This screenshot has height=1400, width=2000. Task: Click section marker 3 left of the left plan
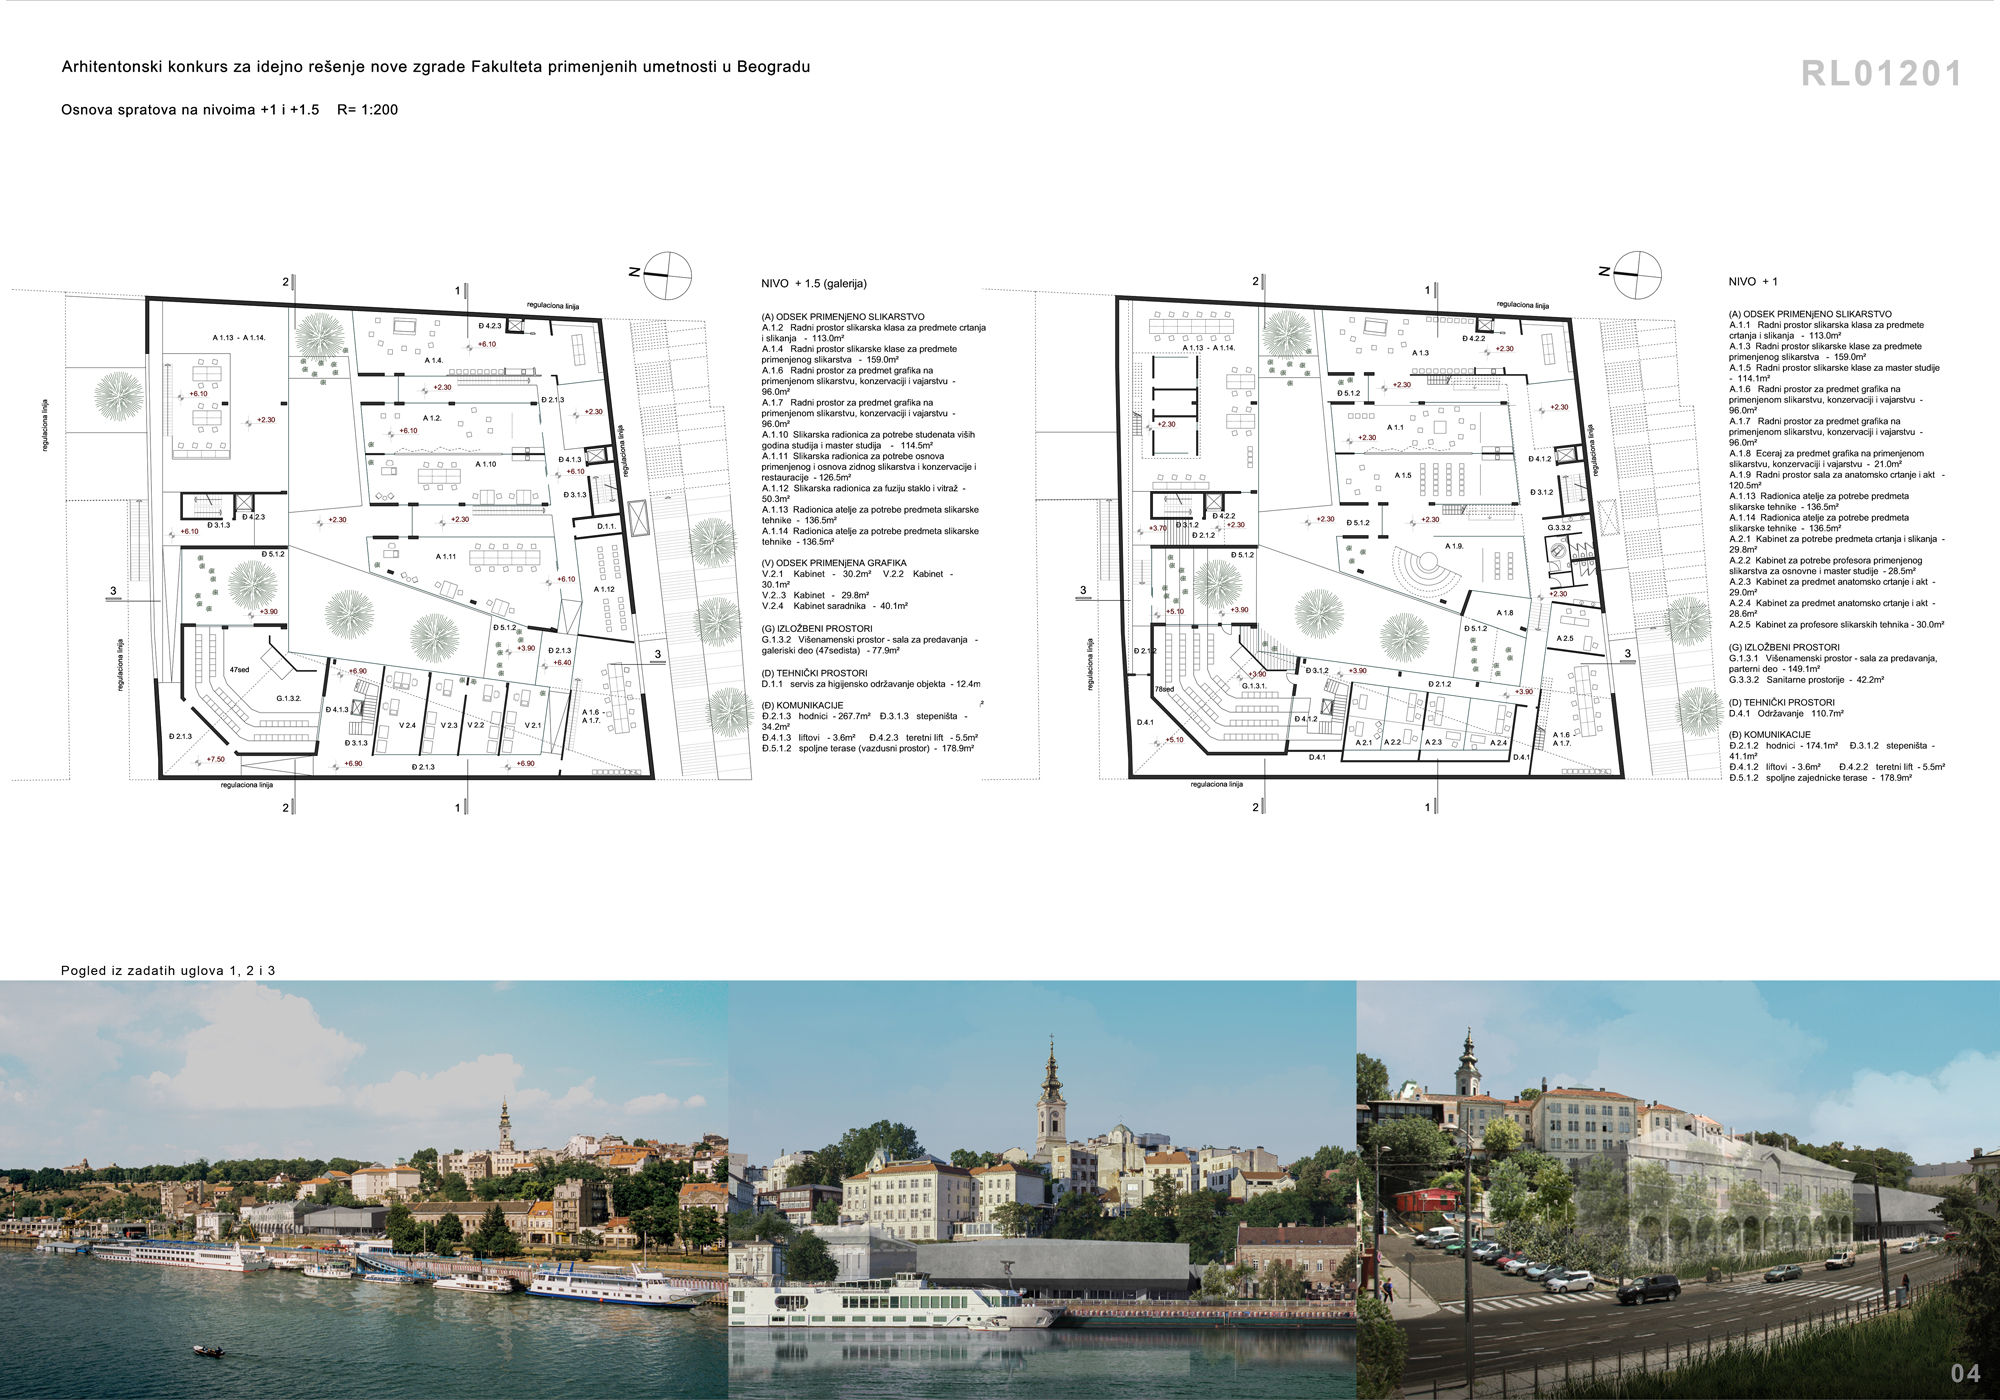tap(113, 591)
